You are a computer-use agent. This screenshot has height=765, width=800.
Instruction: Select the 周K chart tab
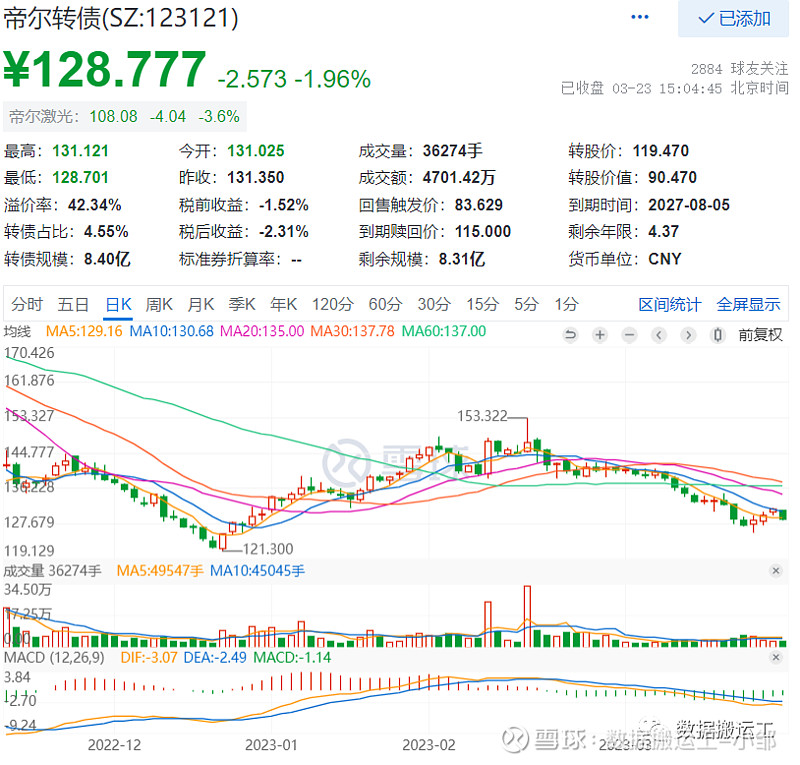tap(159, 305)
